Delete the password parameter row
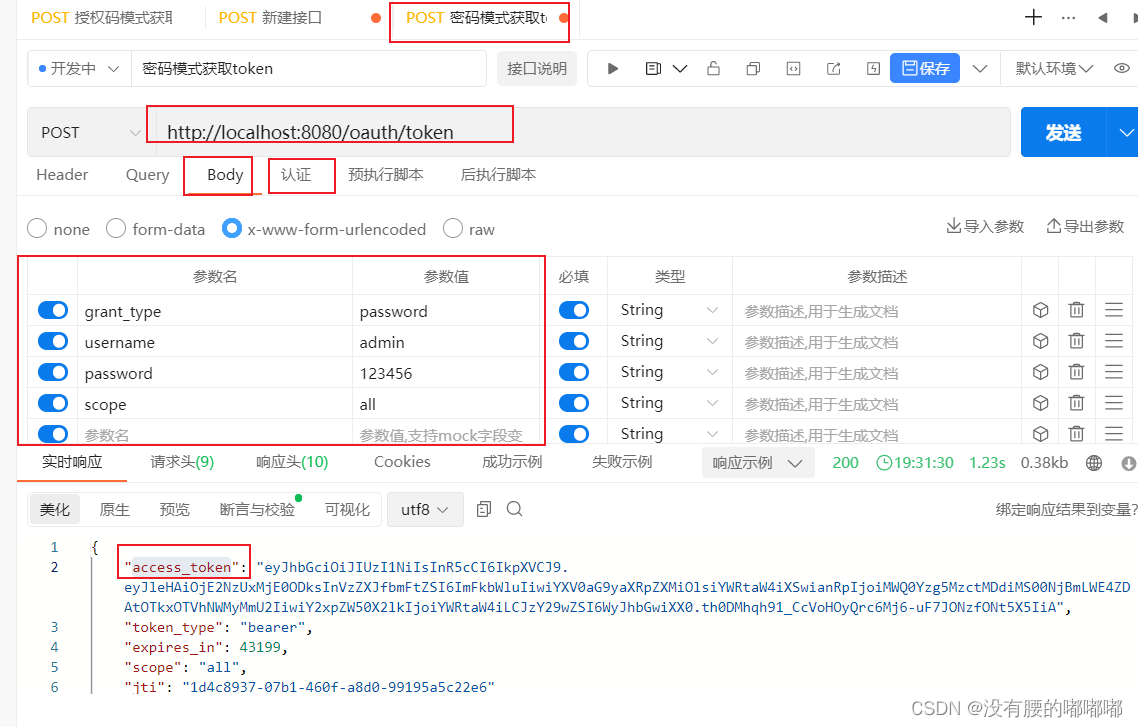This screenshot has width=1138, height=727. [x=1076, y=372]
